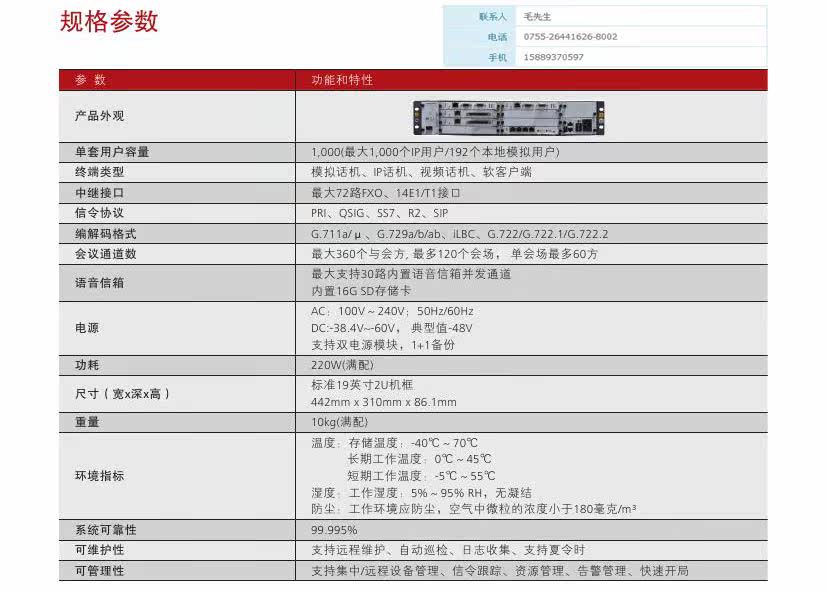Click the 联系人 label
The height and width of the screenshot is (592, 827).
tap(493, 17)
